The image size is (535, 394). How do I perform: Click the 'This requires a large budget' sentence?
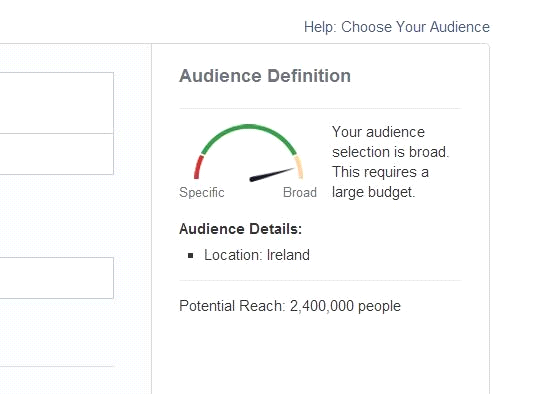pos(380,182)
